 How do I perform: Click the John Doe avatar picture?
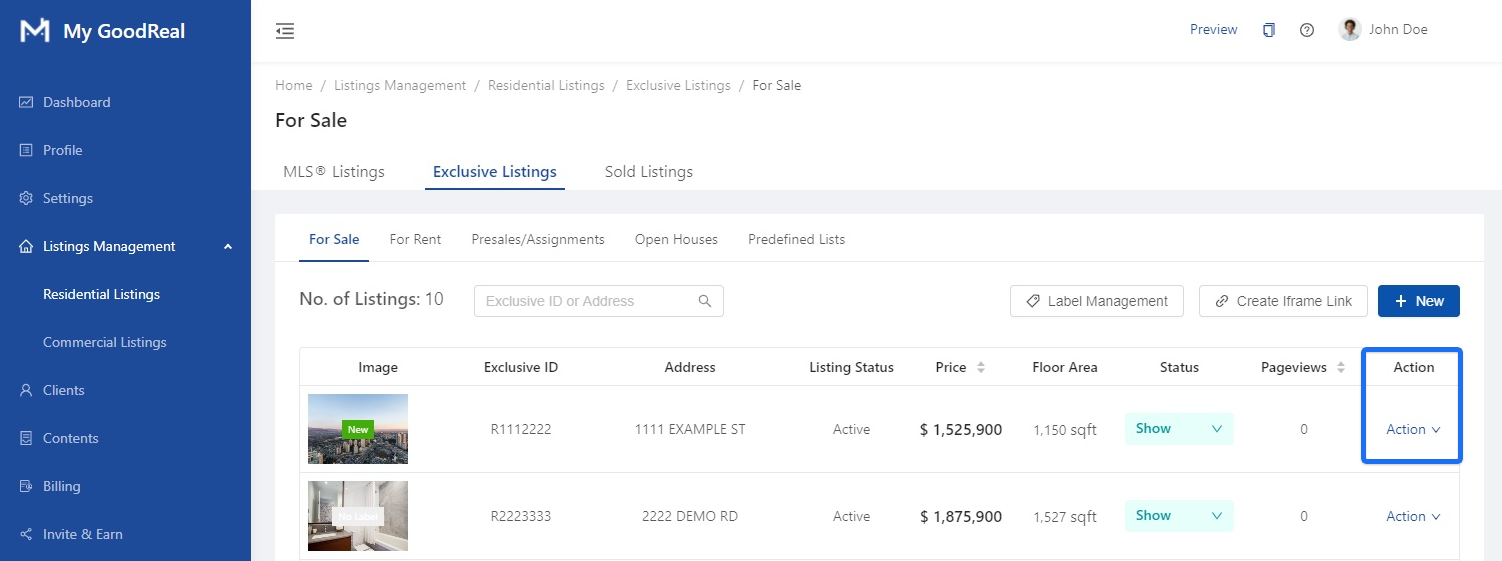1350,29
